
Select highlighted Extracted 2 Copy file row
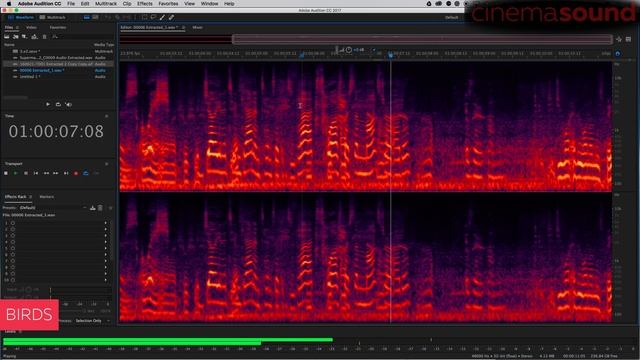[58, 64]
